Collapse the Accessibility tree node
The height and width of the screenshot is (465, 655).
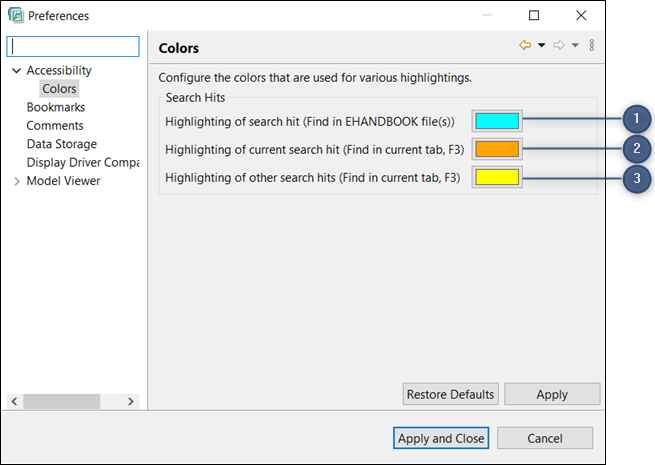pos(16,71)
